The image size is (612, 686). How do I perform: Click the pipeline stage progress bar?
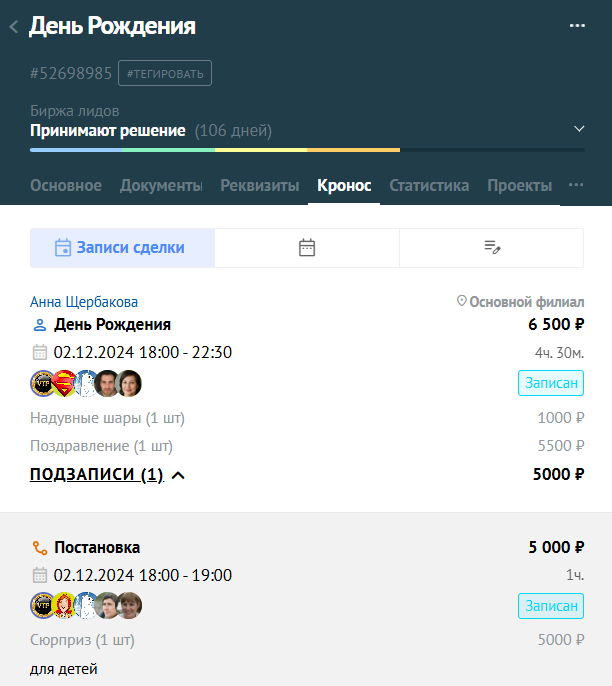[307, 150]
